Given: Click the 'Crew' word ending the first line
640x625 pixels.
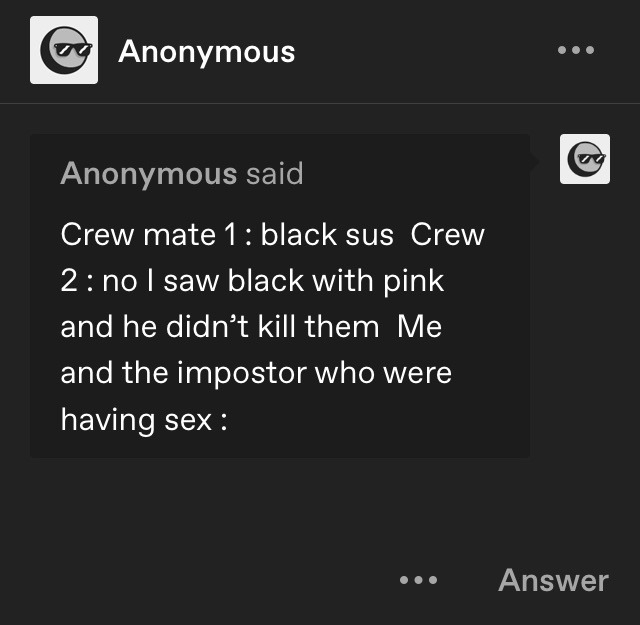Looking at the screenshot, I should point(448,235).
